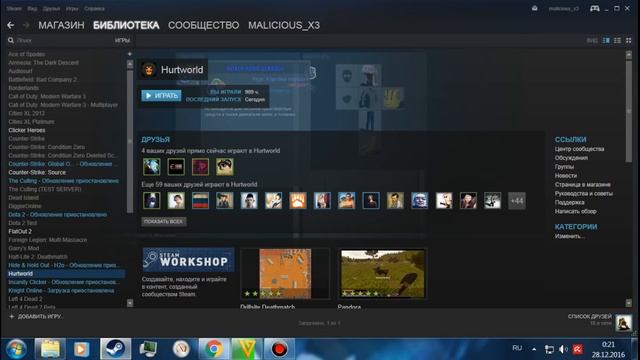Click network tray icon

coord(549,349)
